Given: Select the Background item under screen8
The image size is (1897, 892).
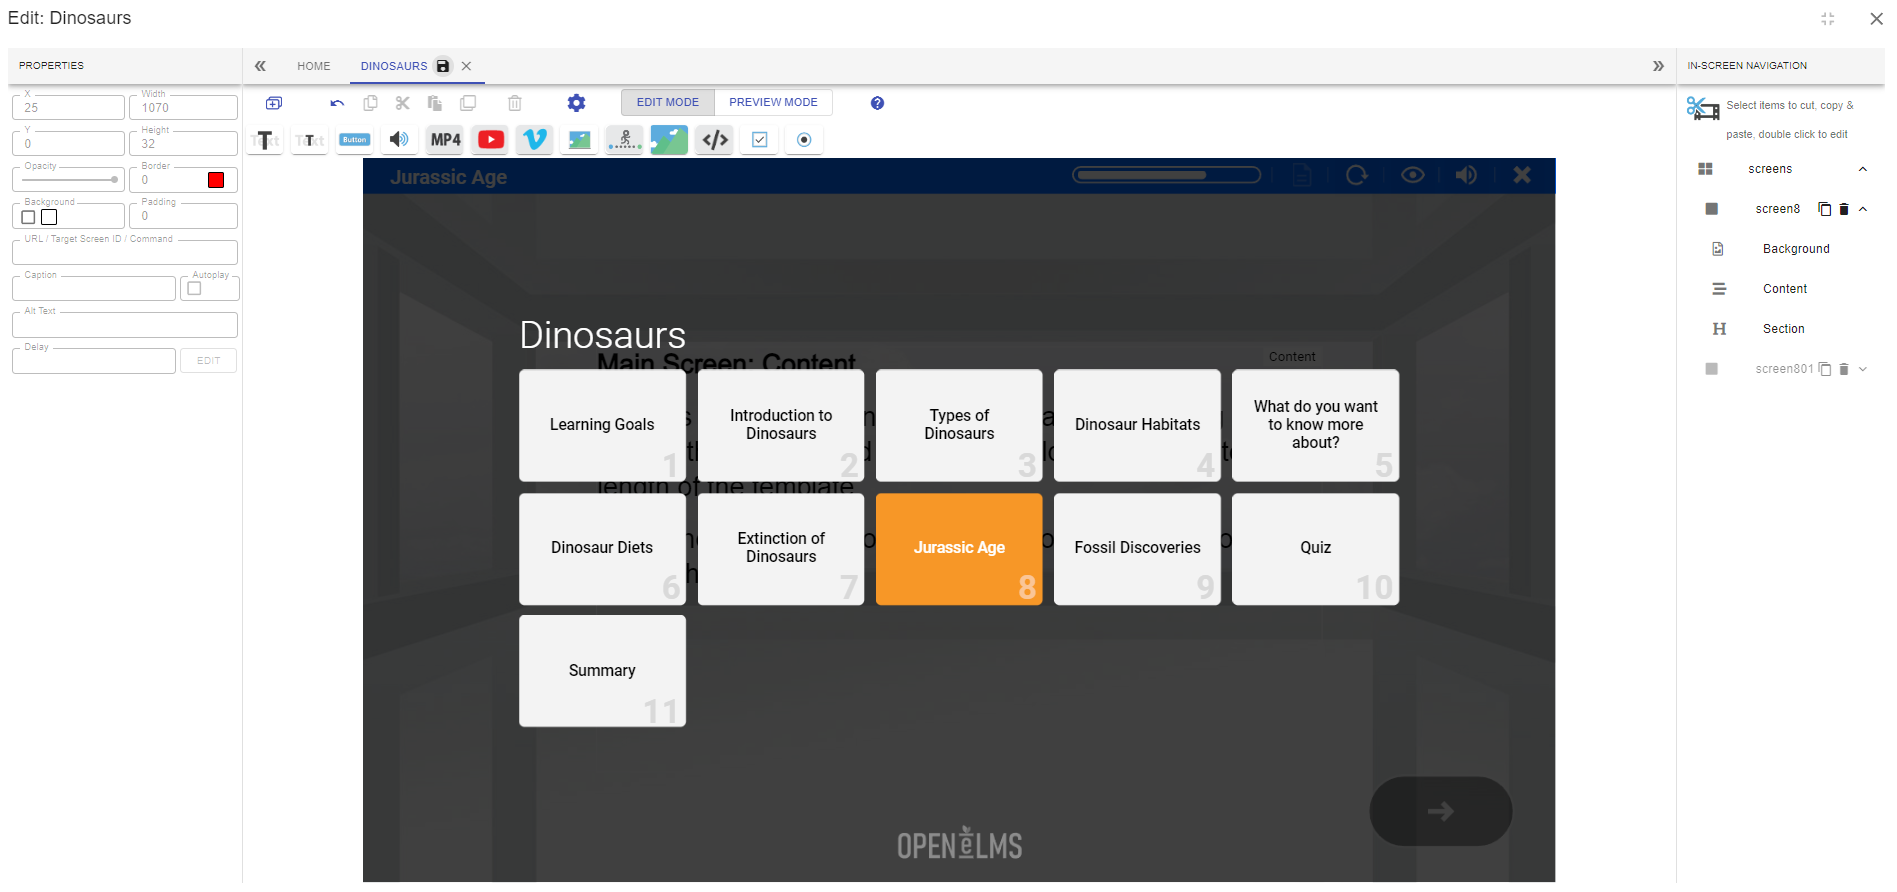Looking at the screenshot, I should [1796, 249].
